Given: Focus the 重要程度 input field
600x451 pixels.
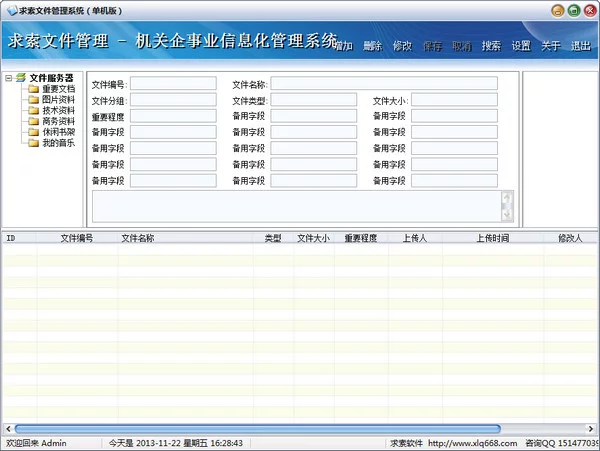Looking at the screenshot, I should pyautogui.click(x=173, y=116).
